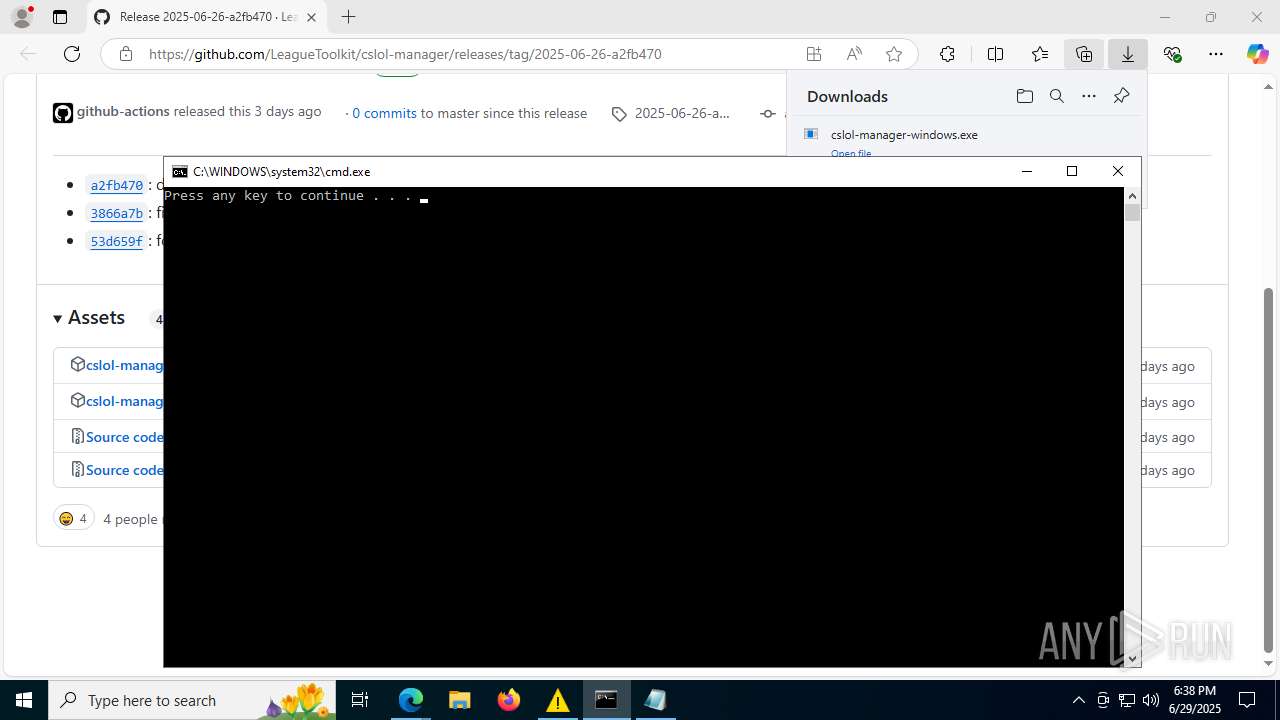The height and width of the screenshot is (720, 1280).
Task: Collapse the Assets section
Action: 89,318
